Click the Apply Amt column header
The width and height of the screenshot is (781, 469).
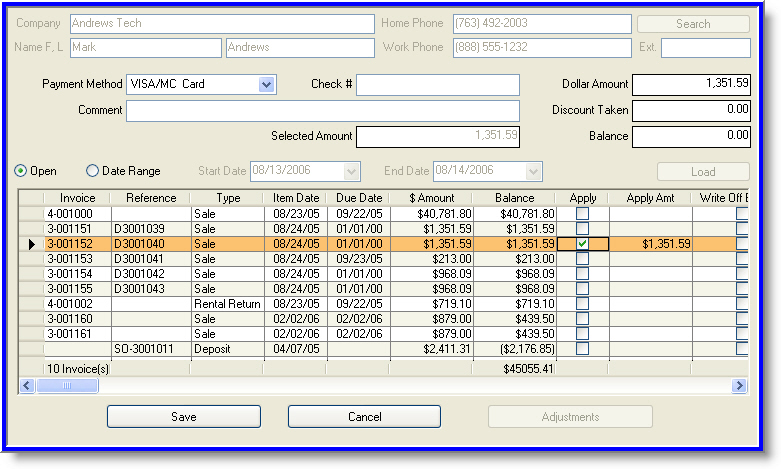[650, 198]
